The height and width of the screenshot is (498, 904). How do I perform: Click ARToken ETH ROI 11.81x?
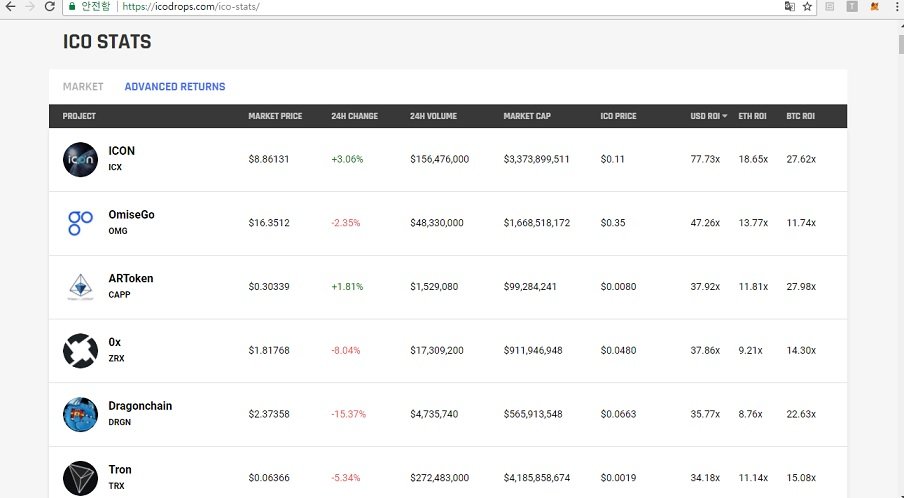pos(753,286)
